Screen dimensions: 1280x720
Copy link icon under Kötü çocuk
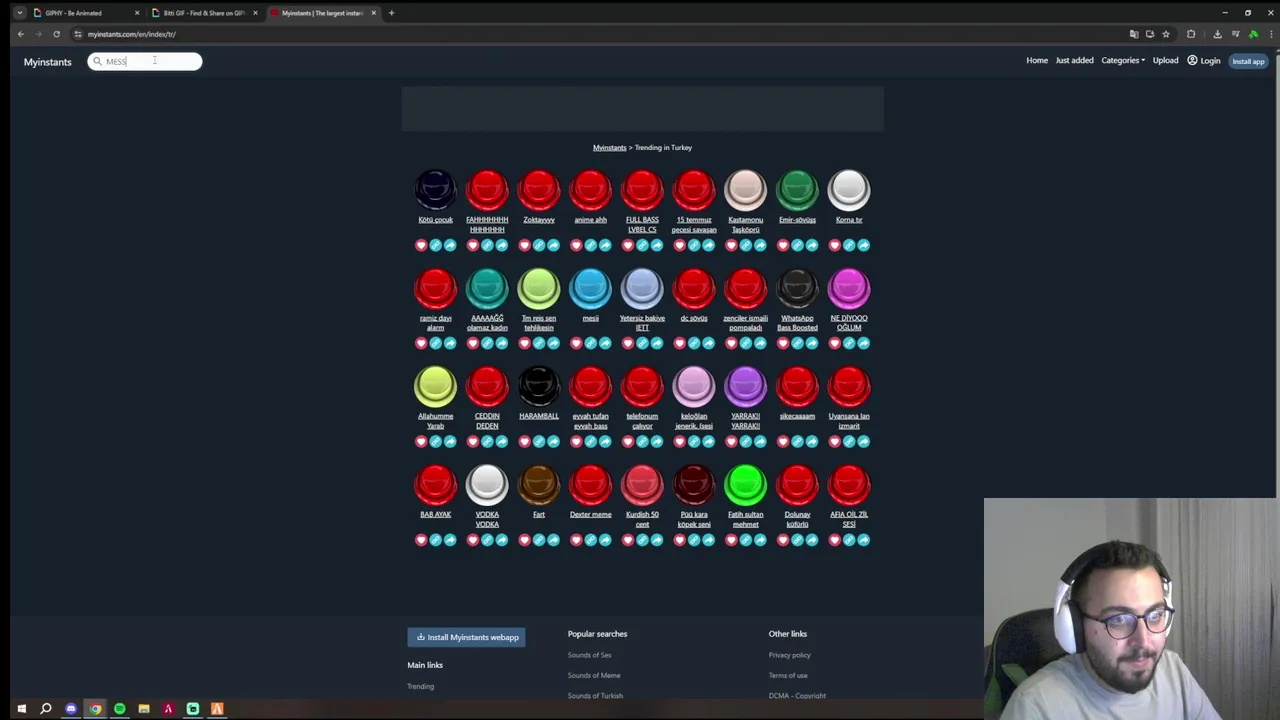click(435, 245)
